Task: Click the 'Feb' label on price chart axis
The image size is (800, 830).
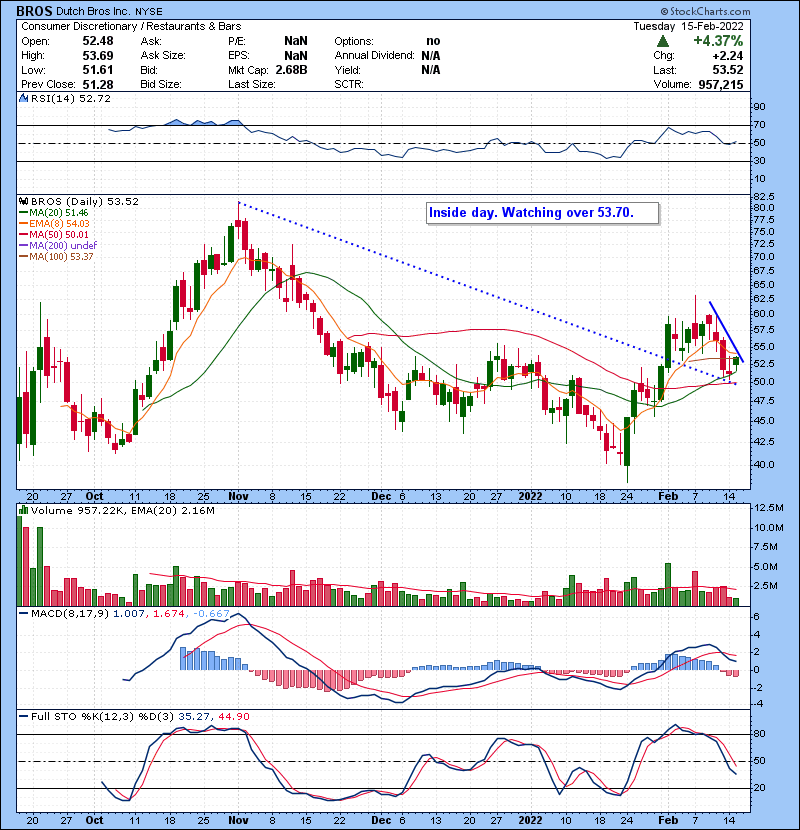Action: click(x=668, y=497)
